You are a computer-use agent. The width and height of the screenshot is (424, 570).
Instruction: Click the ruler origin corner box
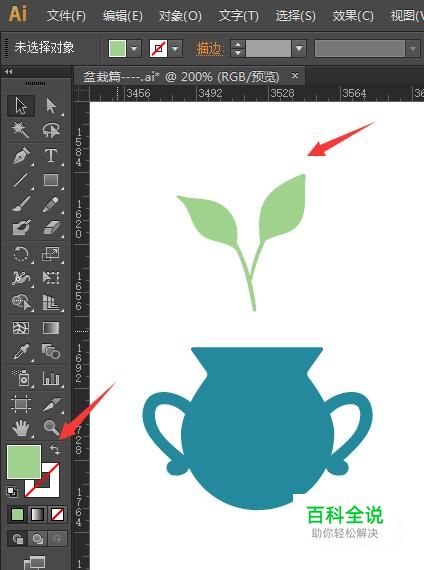pos(82,94)
